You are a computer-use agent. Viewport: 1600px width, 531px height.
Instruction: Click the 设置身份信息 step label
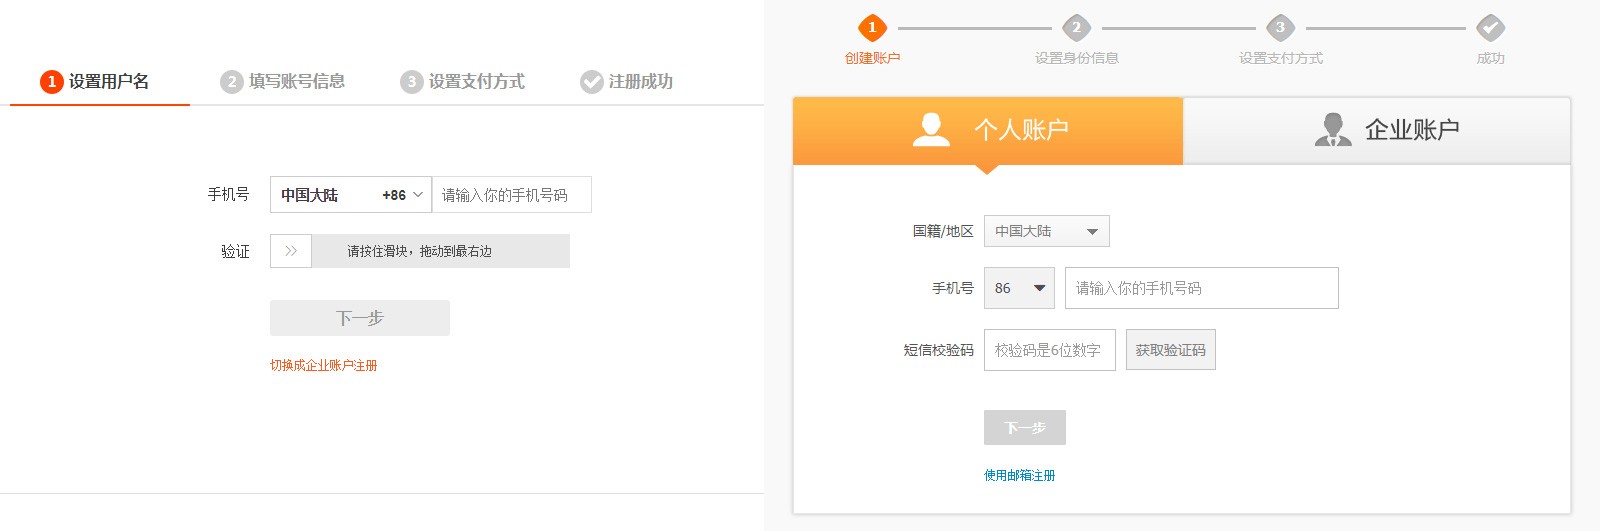1077,59
